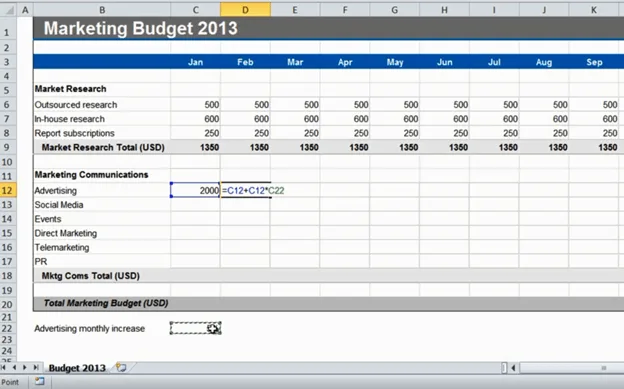This screenshot has width=624, height=389.
Task: Click Market Research Total (USD) label
Action: click(x=103, y=148)
